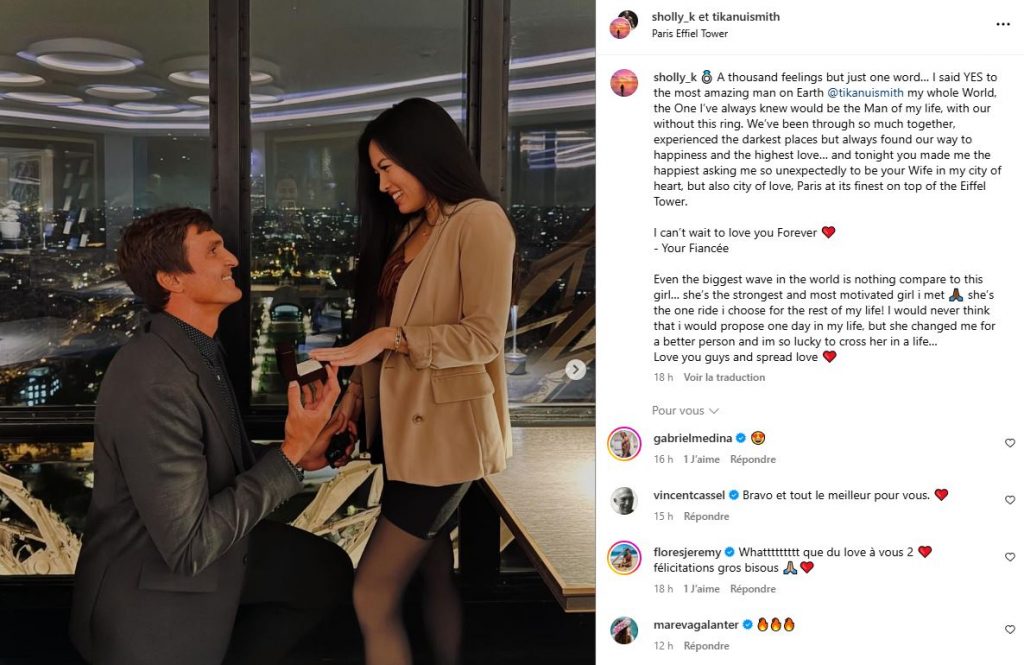Open sholly_k avatar beside the caption
The image size is (1024, 665).
(624, 83)
